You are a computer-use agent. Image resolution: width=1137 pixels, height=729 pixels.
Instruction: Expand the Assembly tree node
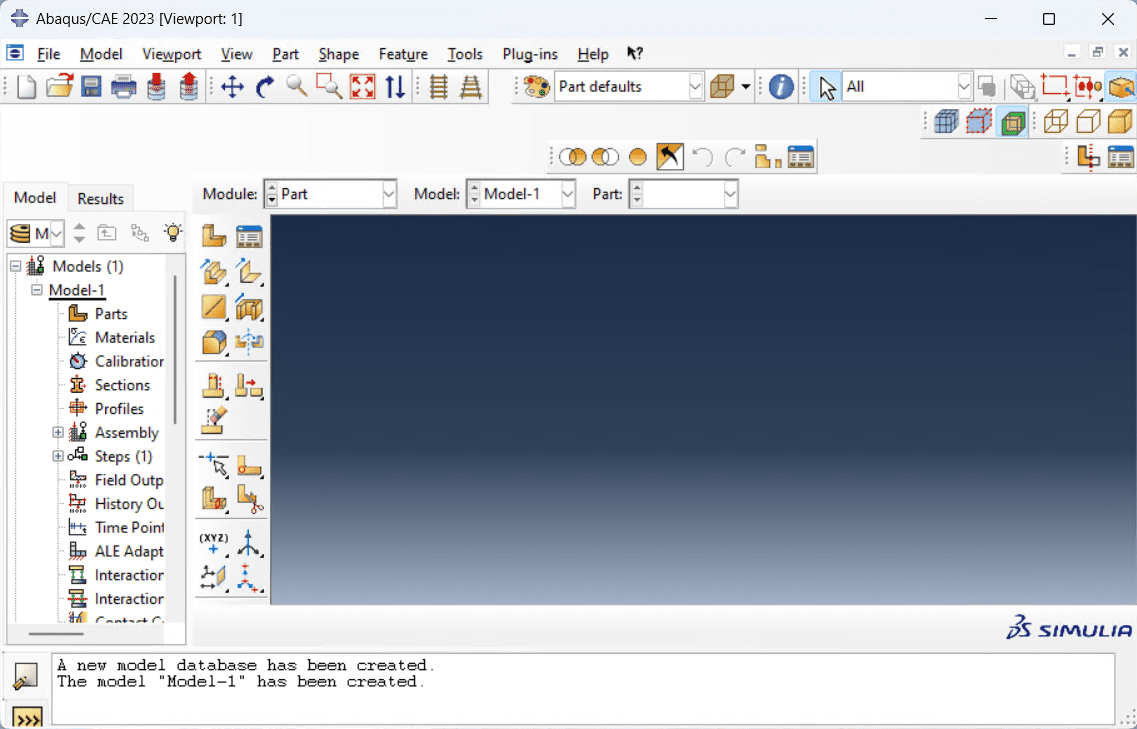pyautogui.click(x=58, y=432)
